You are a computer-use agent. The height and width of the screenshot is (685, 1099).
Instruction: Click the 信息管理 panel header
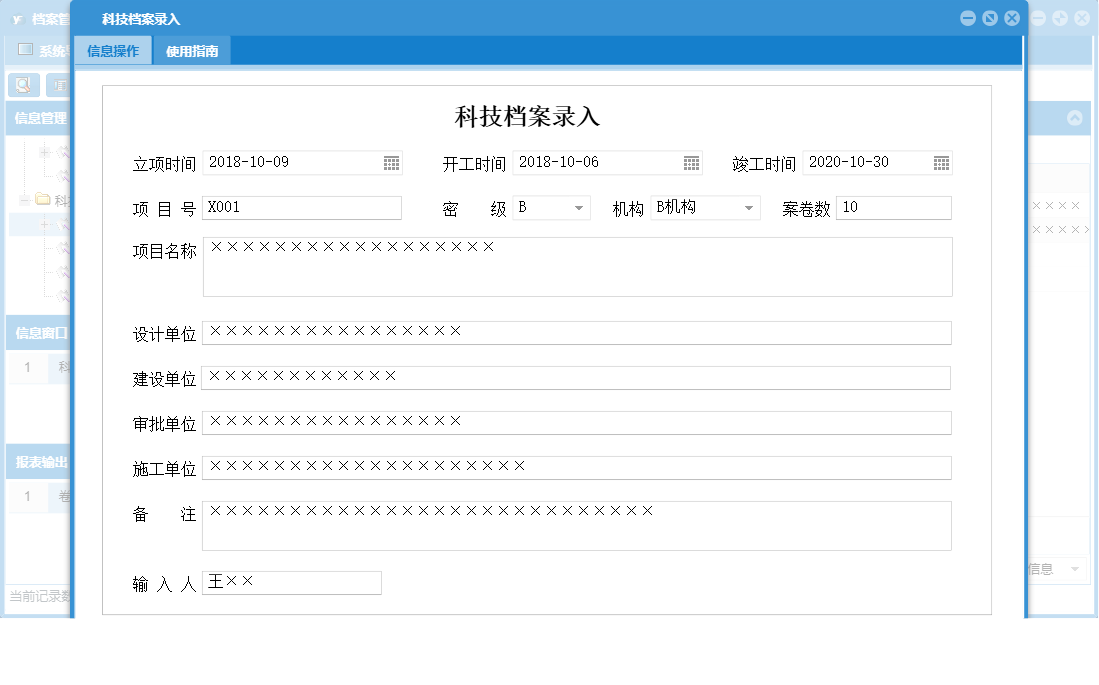click(x=38, y=117)
